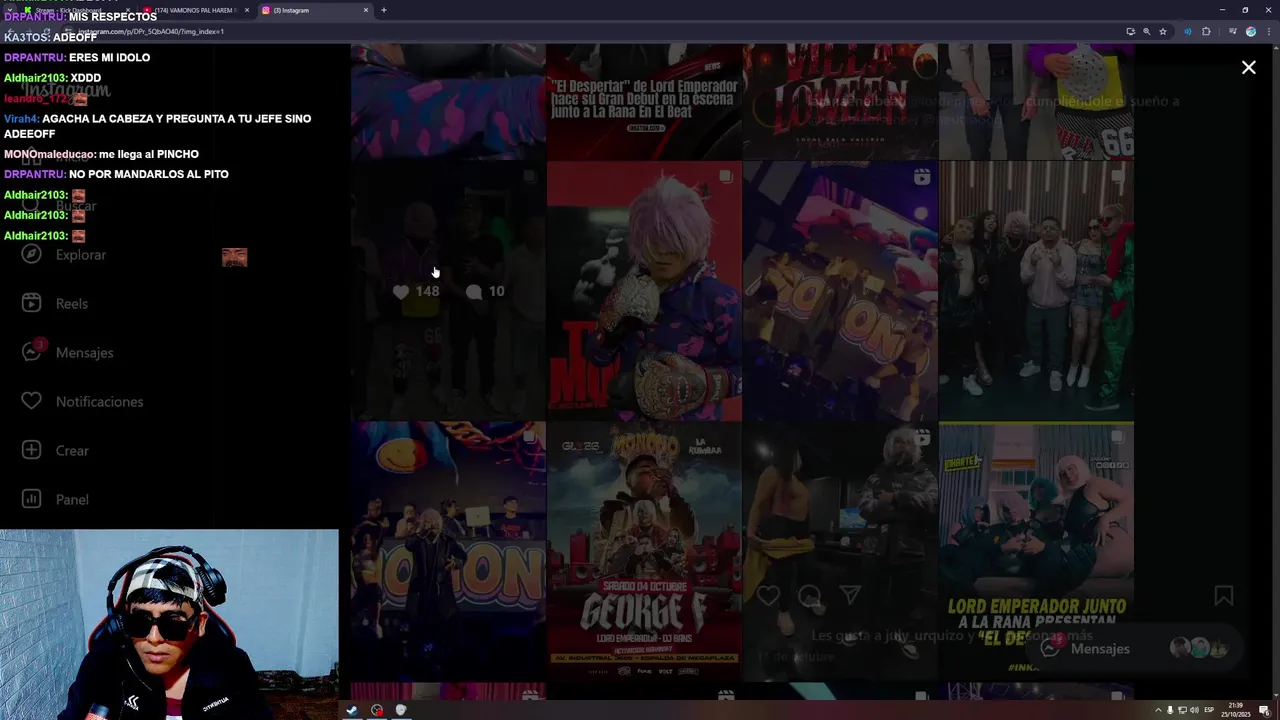Click the MONOmaleducao chat message

pos(101,154)
